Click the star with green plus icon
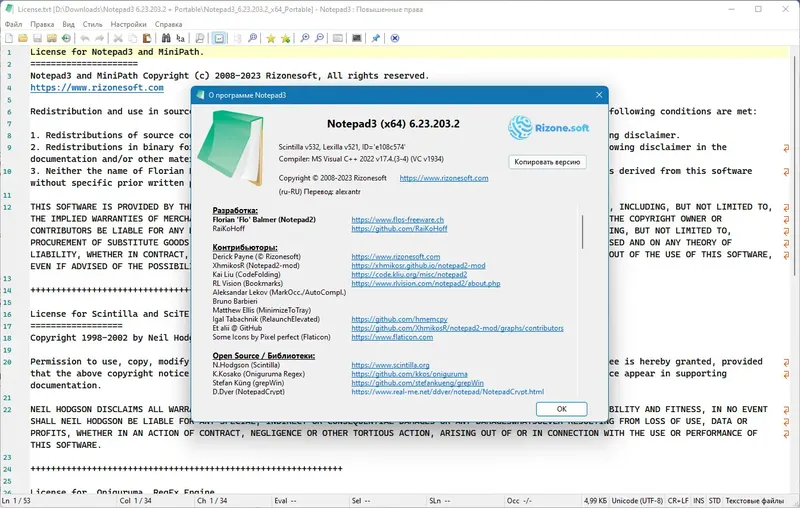Screen dimensions: 800x508 [x=285, y=38]
